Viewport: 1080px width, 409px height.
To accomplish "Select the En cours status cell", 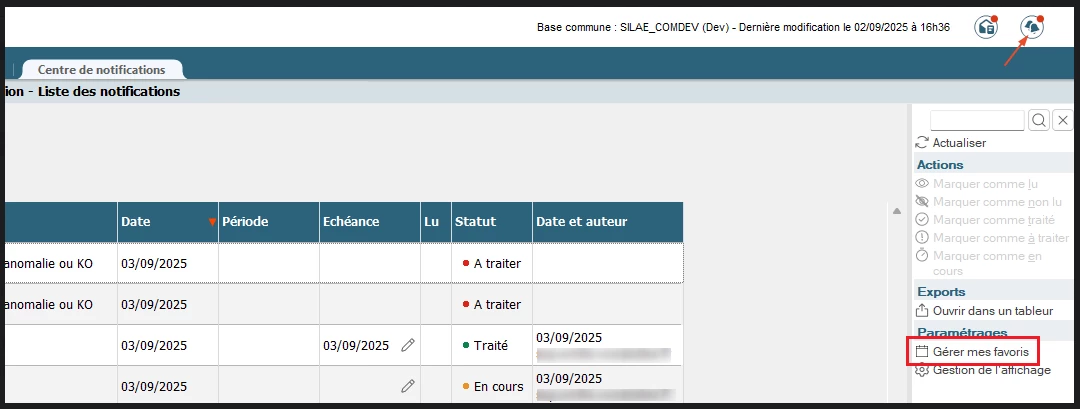I will tap(492, 386).
